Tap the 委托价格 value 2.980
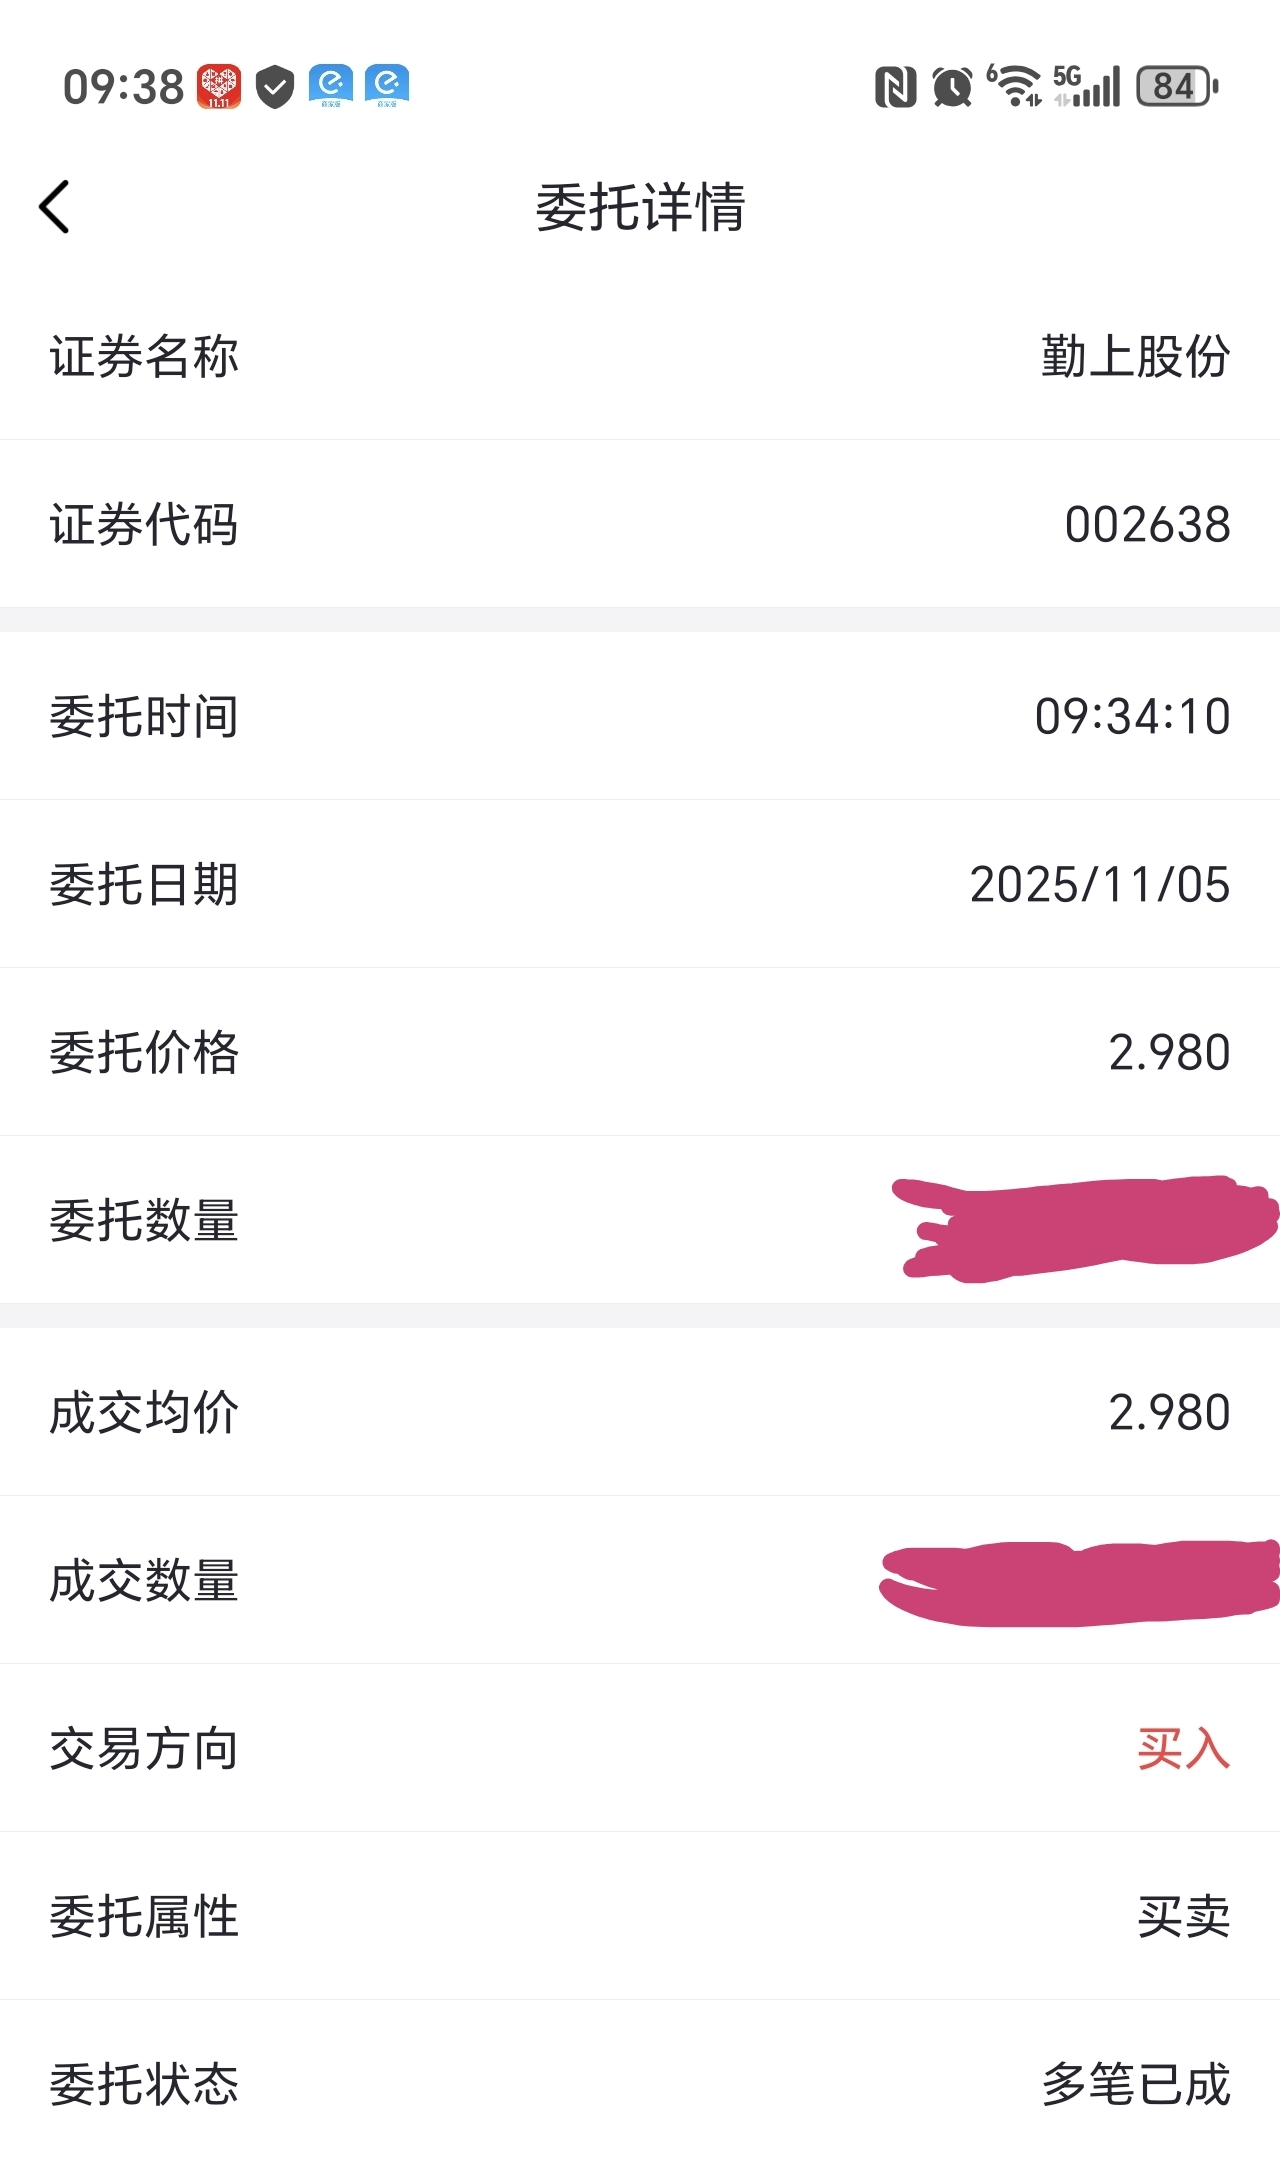This screenshot has width=1280, height=2179. 1168,1053
